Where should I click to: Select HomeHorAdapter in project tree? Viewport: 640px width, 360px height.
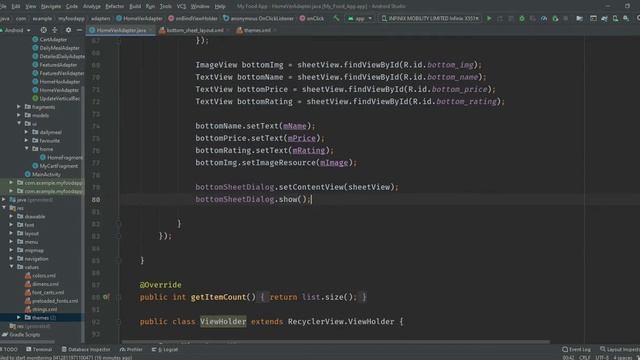60,82
